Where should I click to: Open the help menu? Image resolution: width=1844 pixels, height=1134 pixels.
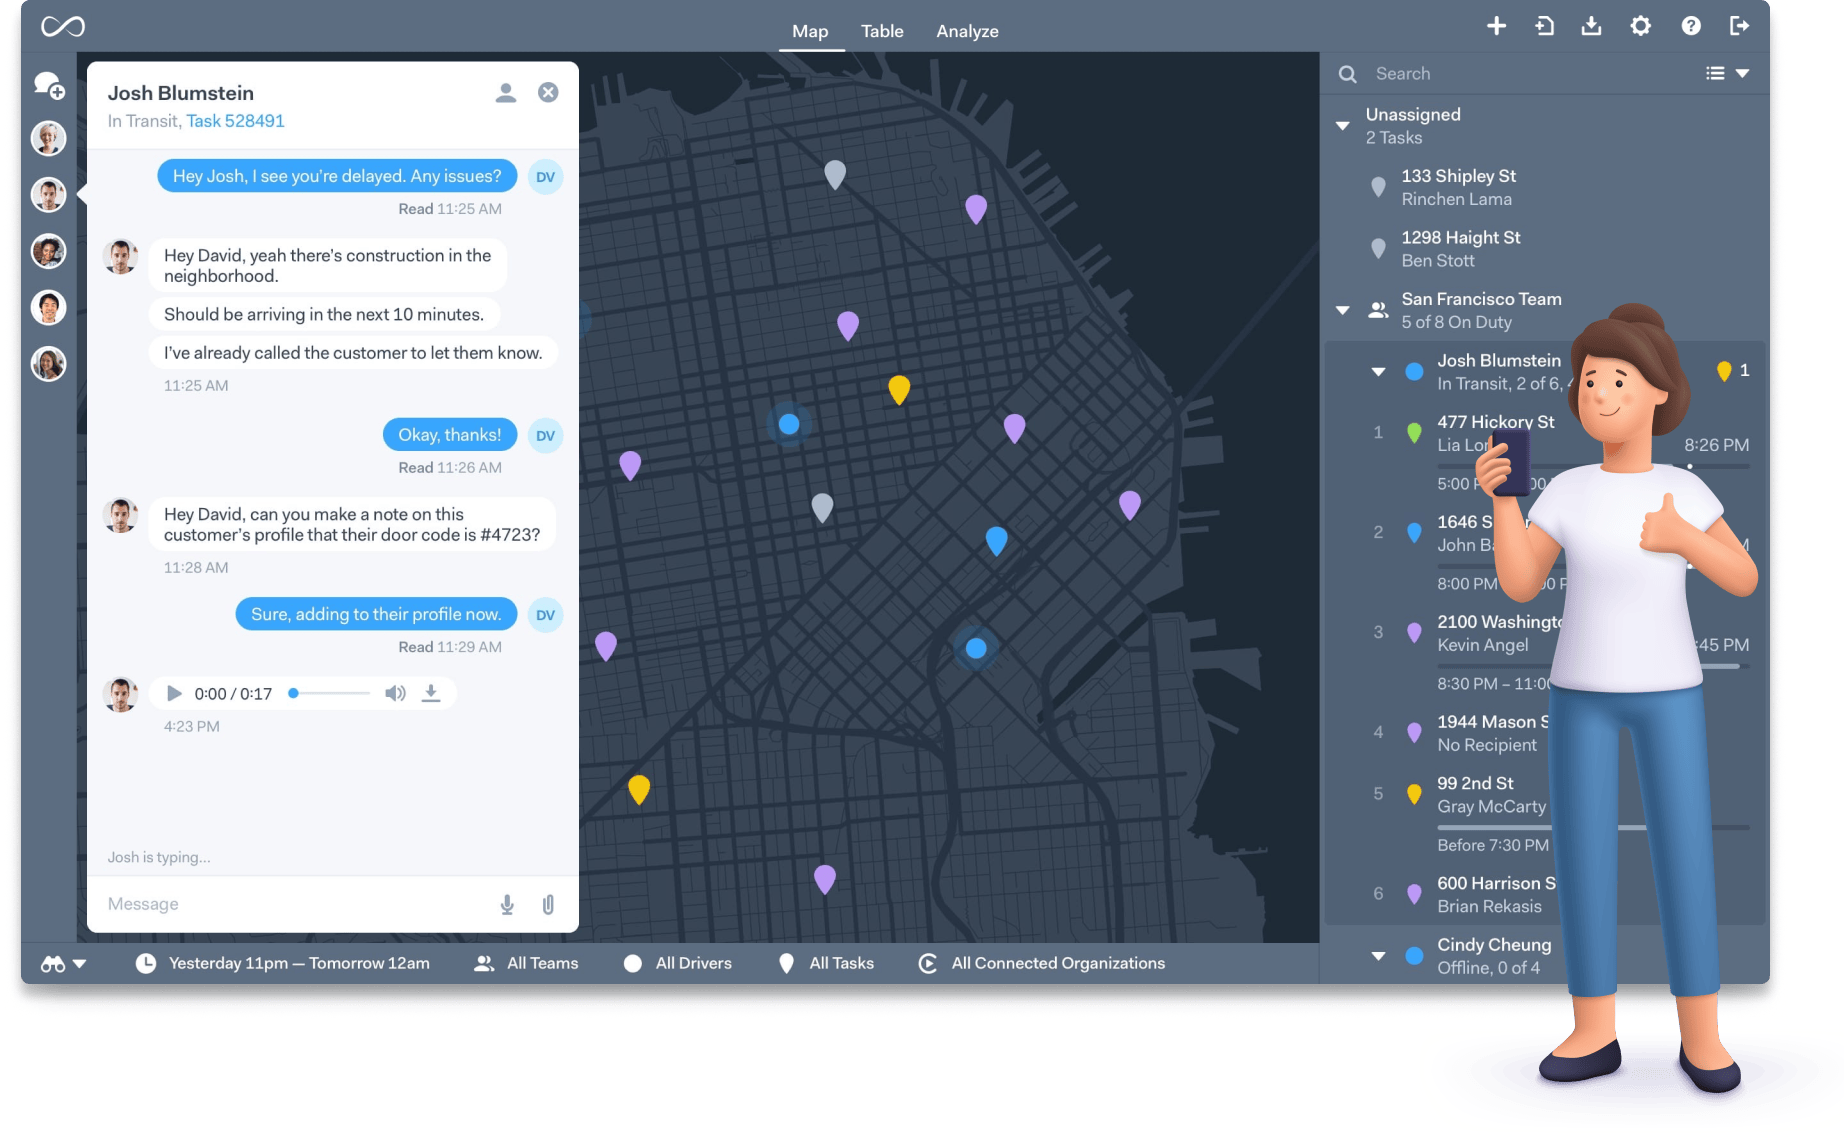coord(1692,26)
